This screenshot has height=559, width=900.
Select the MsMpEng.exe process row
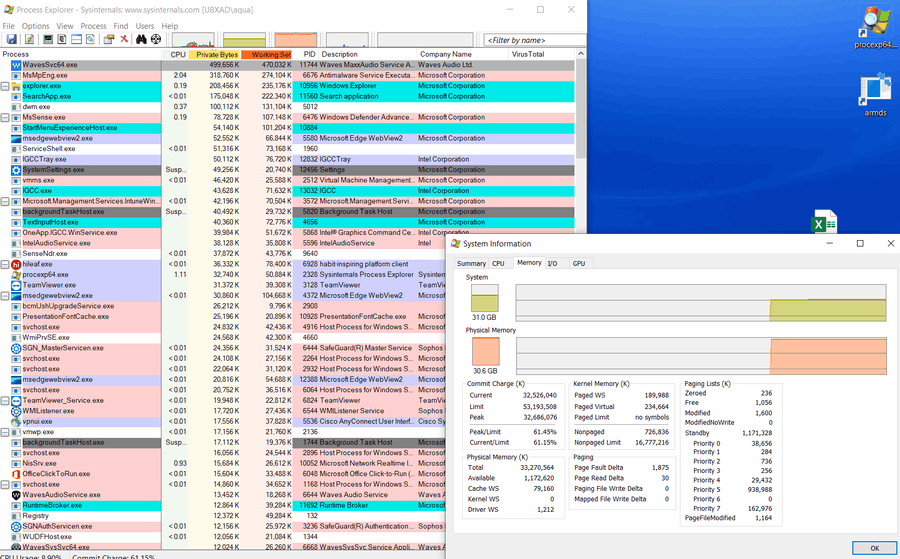[287, 75]
